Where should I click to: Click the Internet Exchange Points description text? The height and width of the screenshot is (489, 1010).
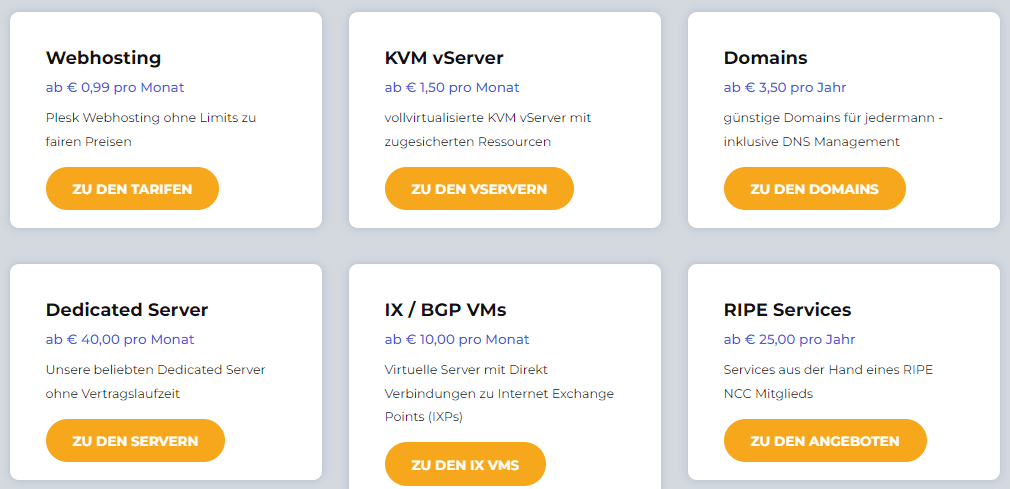(x=499, y=393)
